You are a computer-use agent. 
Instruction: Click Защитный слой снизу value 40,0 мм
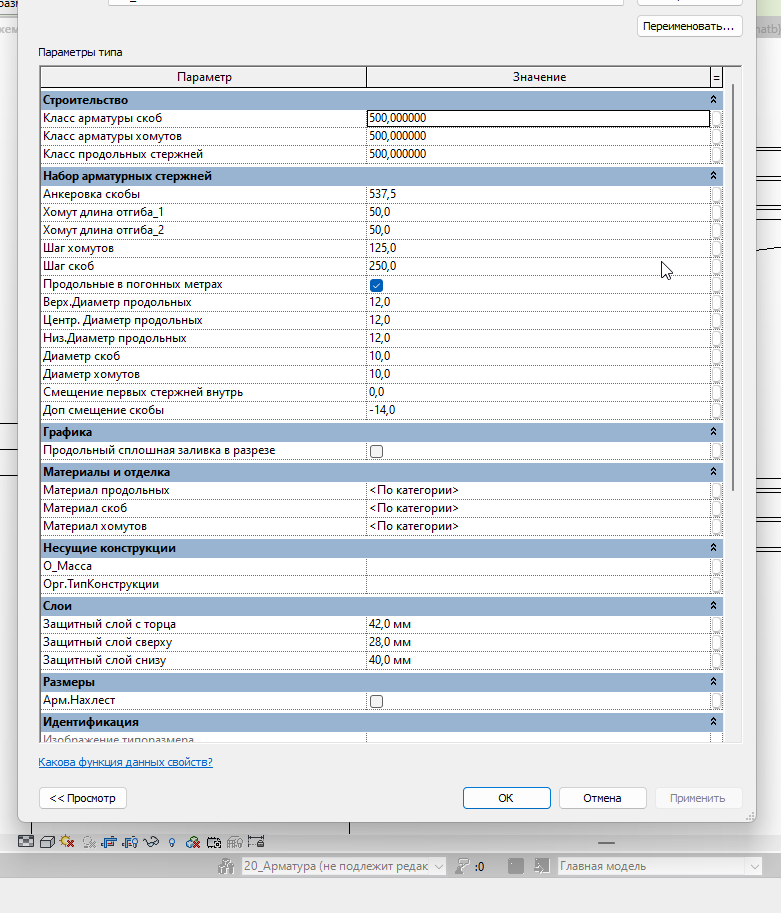coord(538,660)
